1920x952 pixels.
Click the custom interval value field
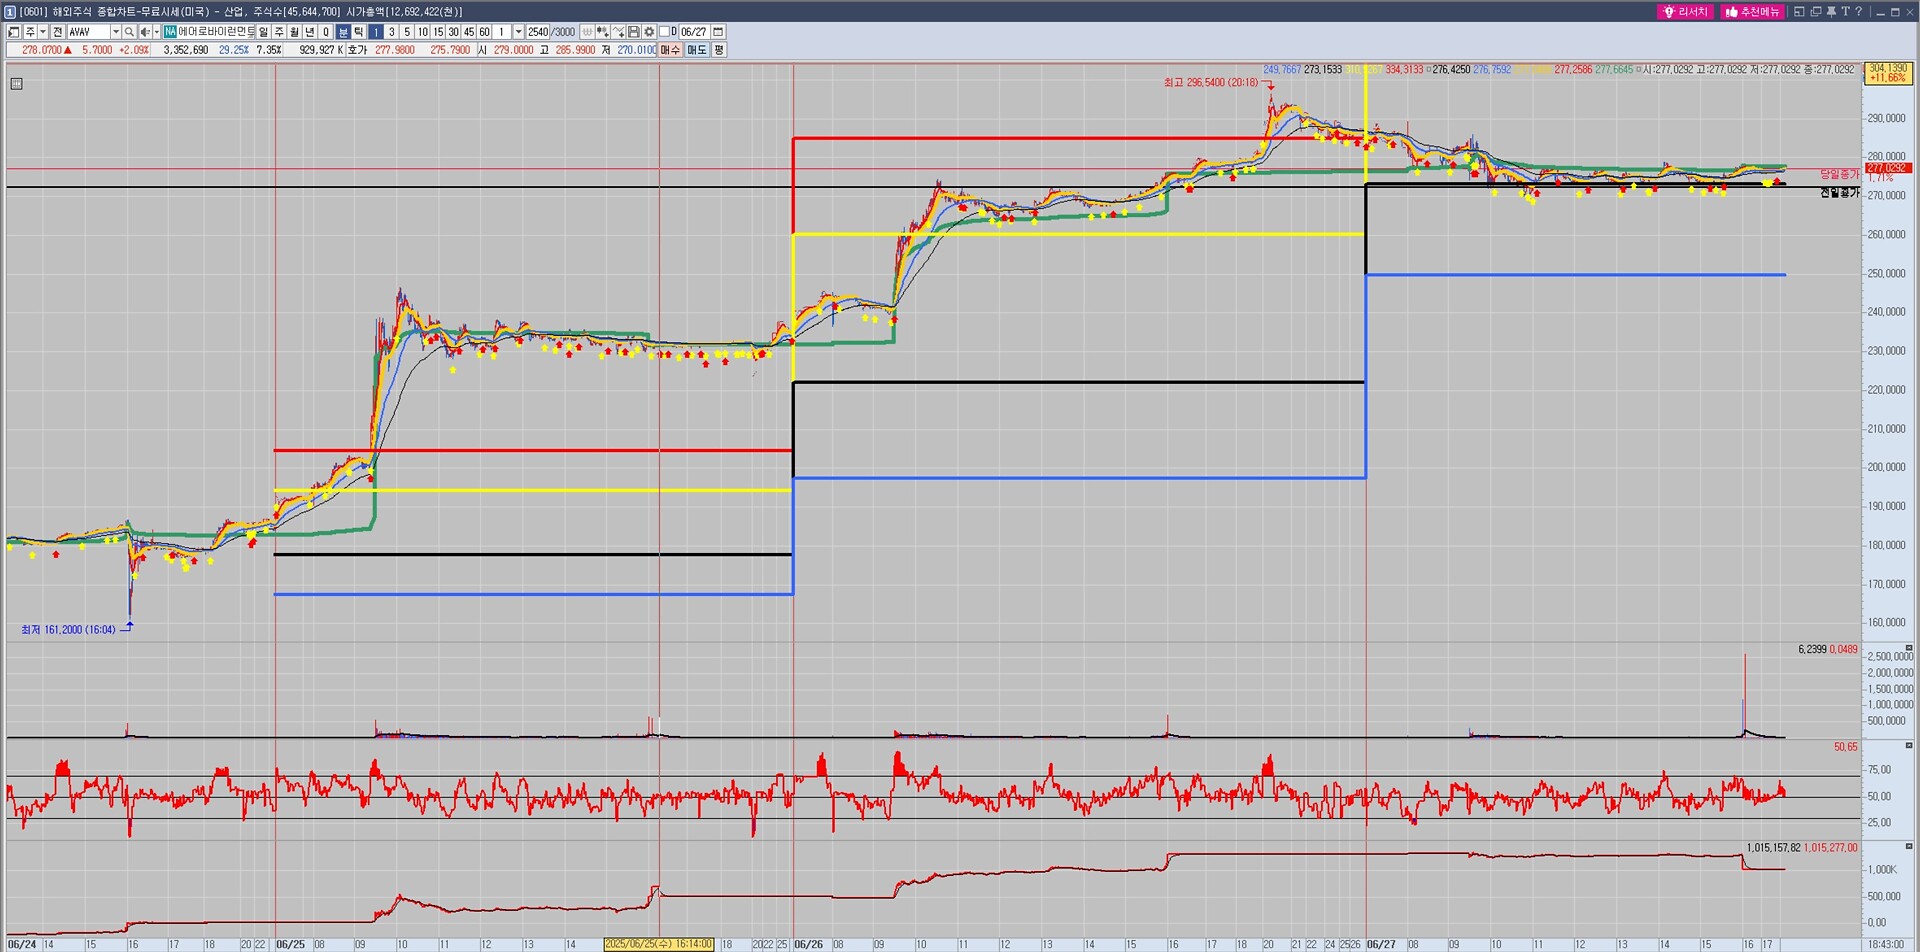(502, 32)
